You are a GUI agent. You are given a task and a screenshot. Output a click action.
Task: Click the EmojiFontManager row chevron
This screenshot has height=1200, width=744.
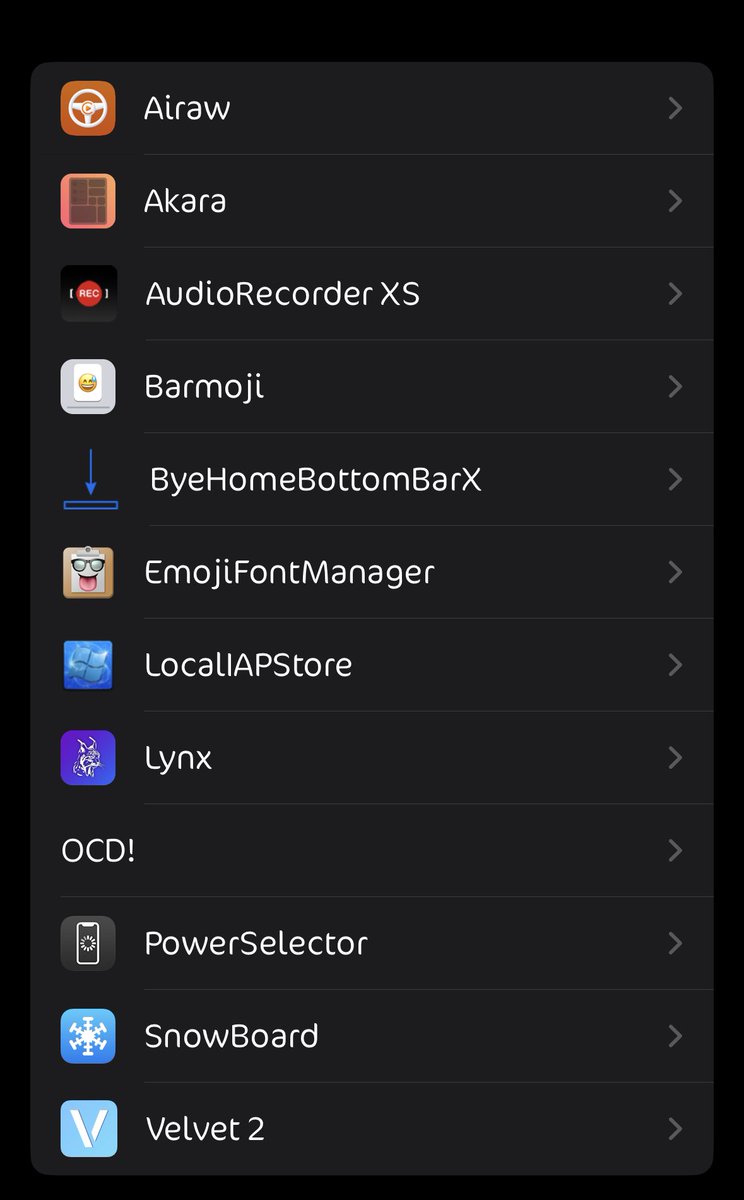[x=676, y=572]
